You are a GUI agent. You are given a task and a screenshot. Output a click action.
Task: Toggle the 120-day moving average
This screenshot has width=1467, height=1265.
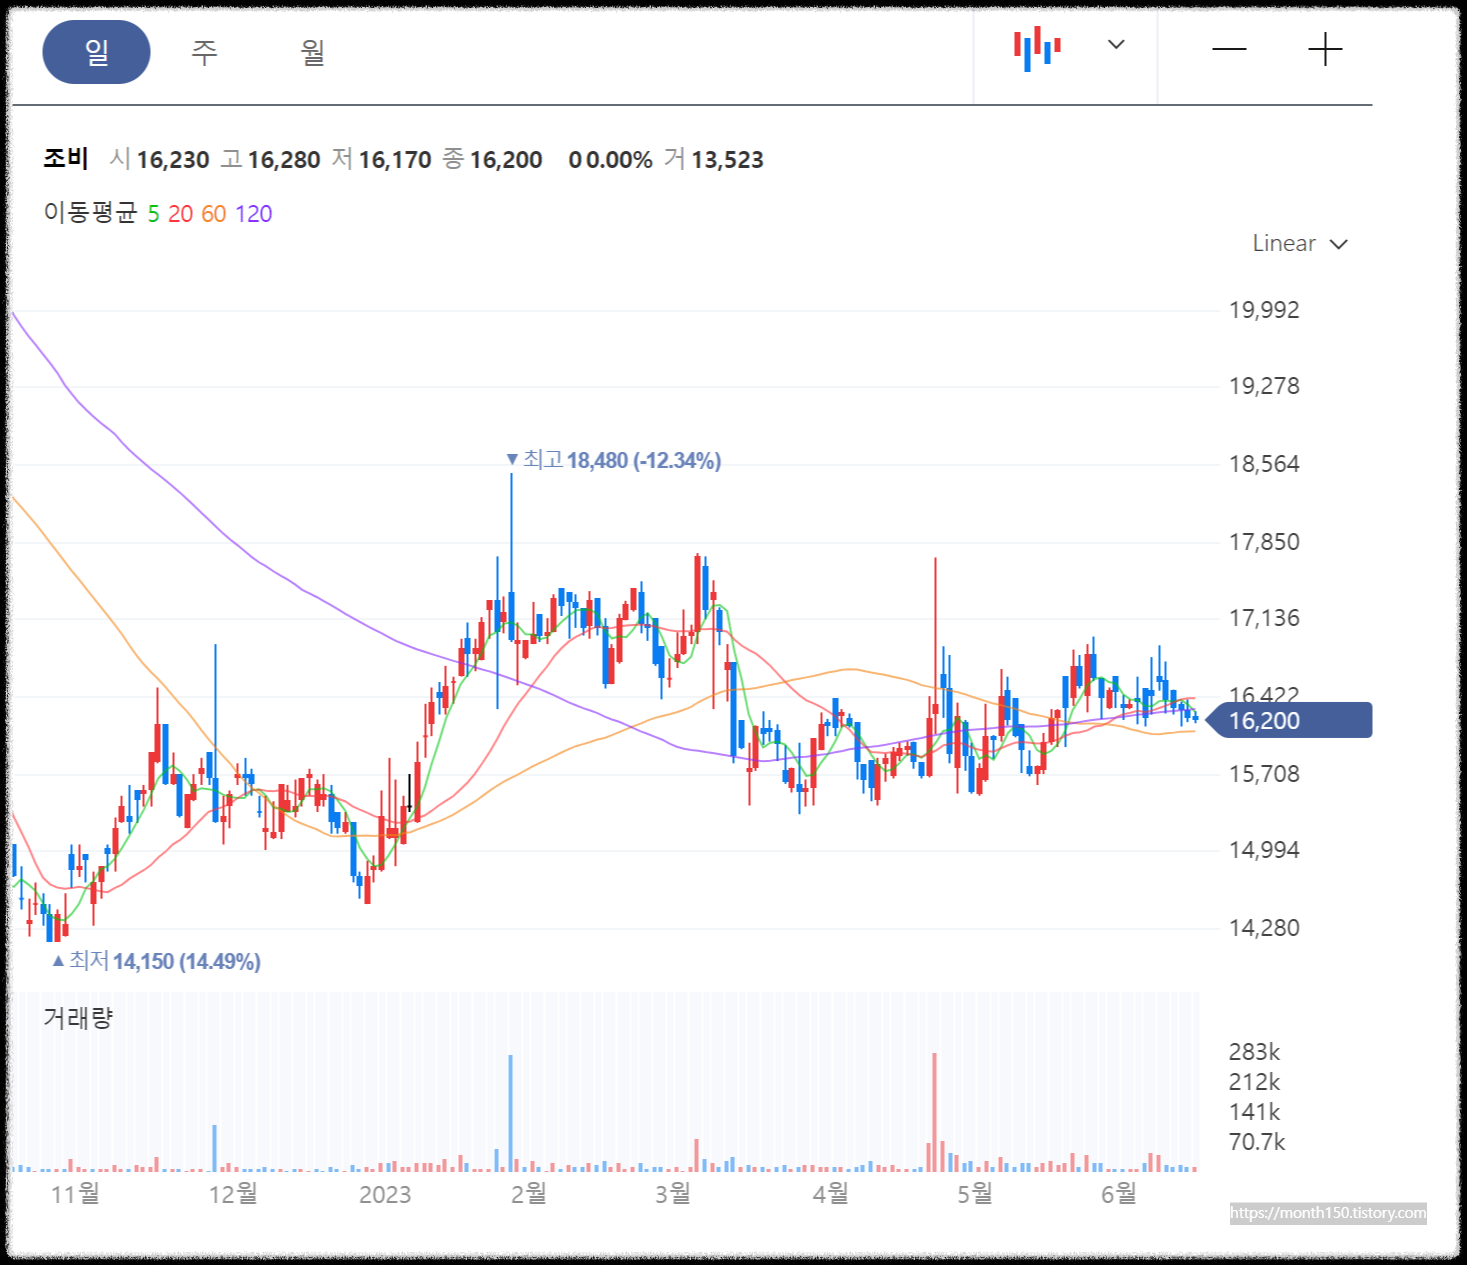tap(254, 214)
